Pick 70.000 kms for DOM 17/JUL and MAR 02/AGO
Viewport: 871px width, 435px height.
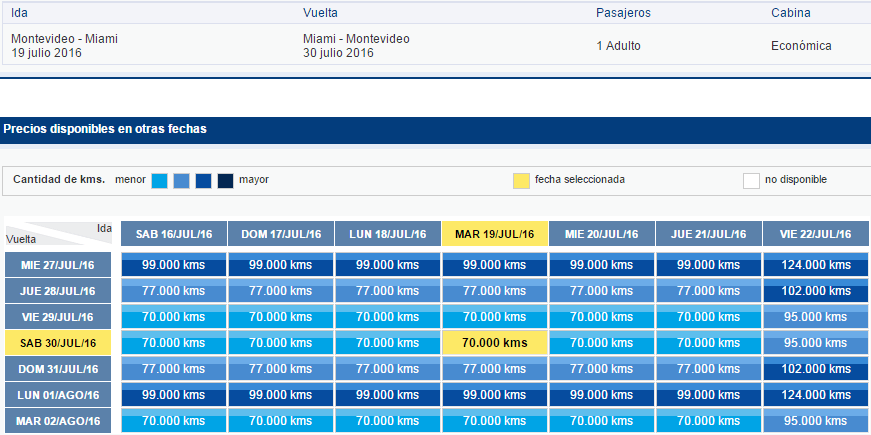tap(281, 421)
